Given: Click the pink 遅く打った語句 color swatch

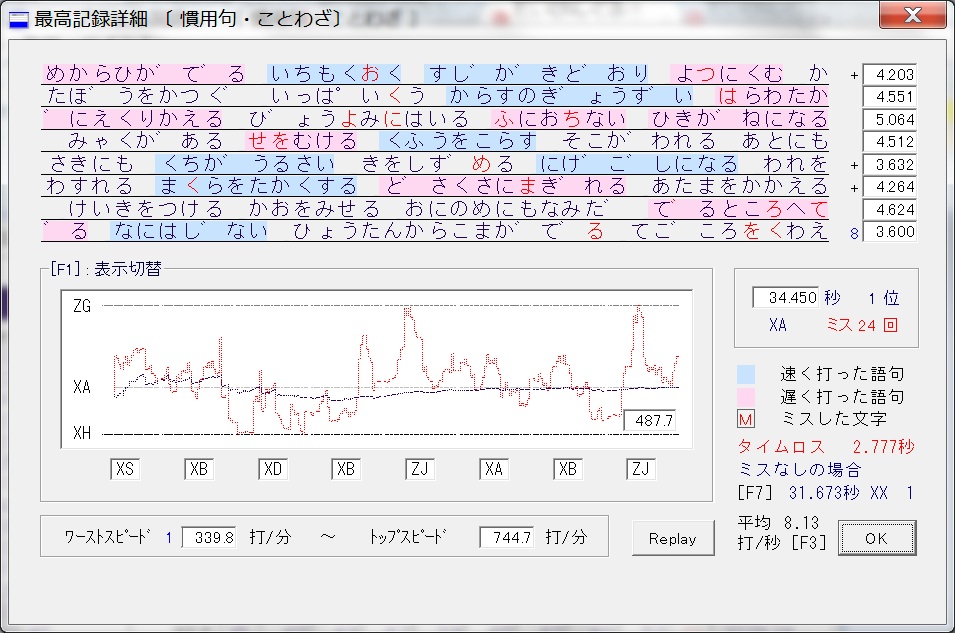Looking at the screenshot, I should pyautogui.click(x=746, y=396).
